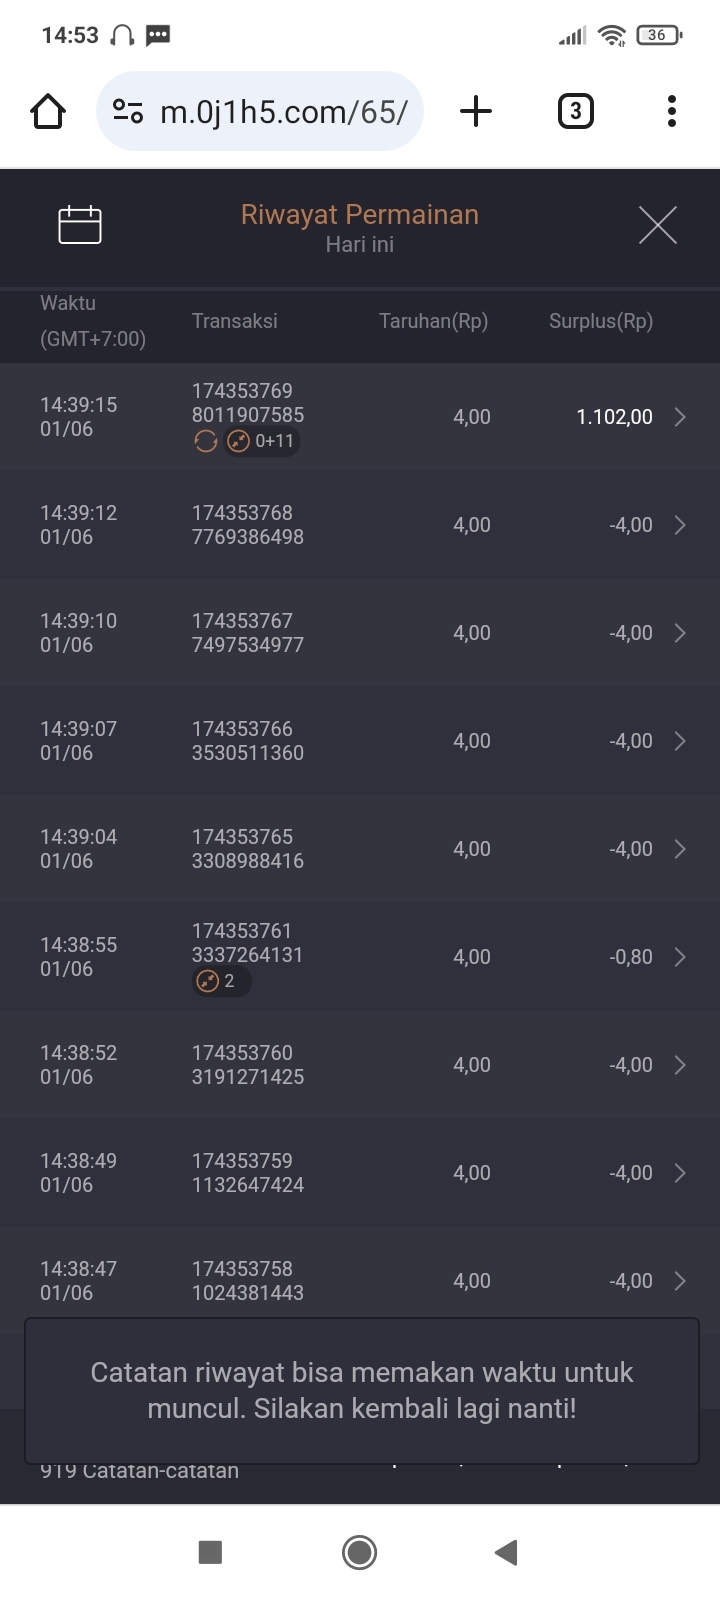Expand the 14:39:12 transaction row
This screenshot has width=720, height=1600.
coord(680,525)
